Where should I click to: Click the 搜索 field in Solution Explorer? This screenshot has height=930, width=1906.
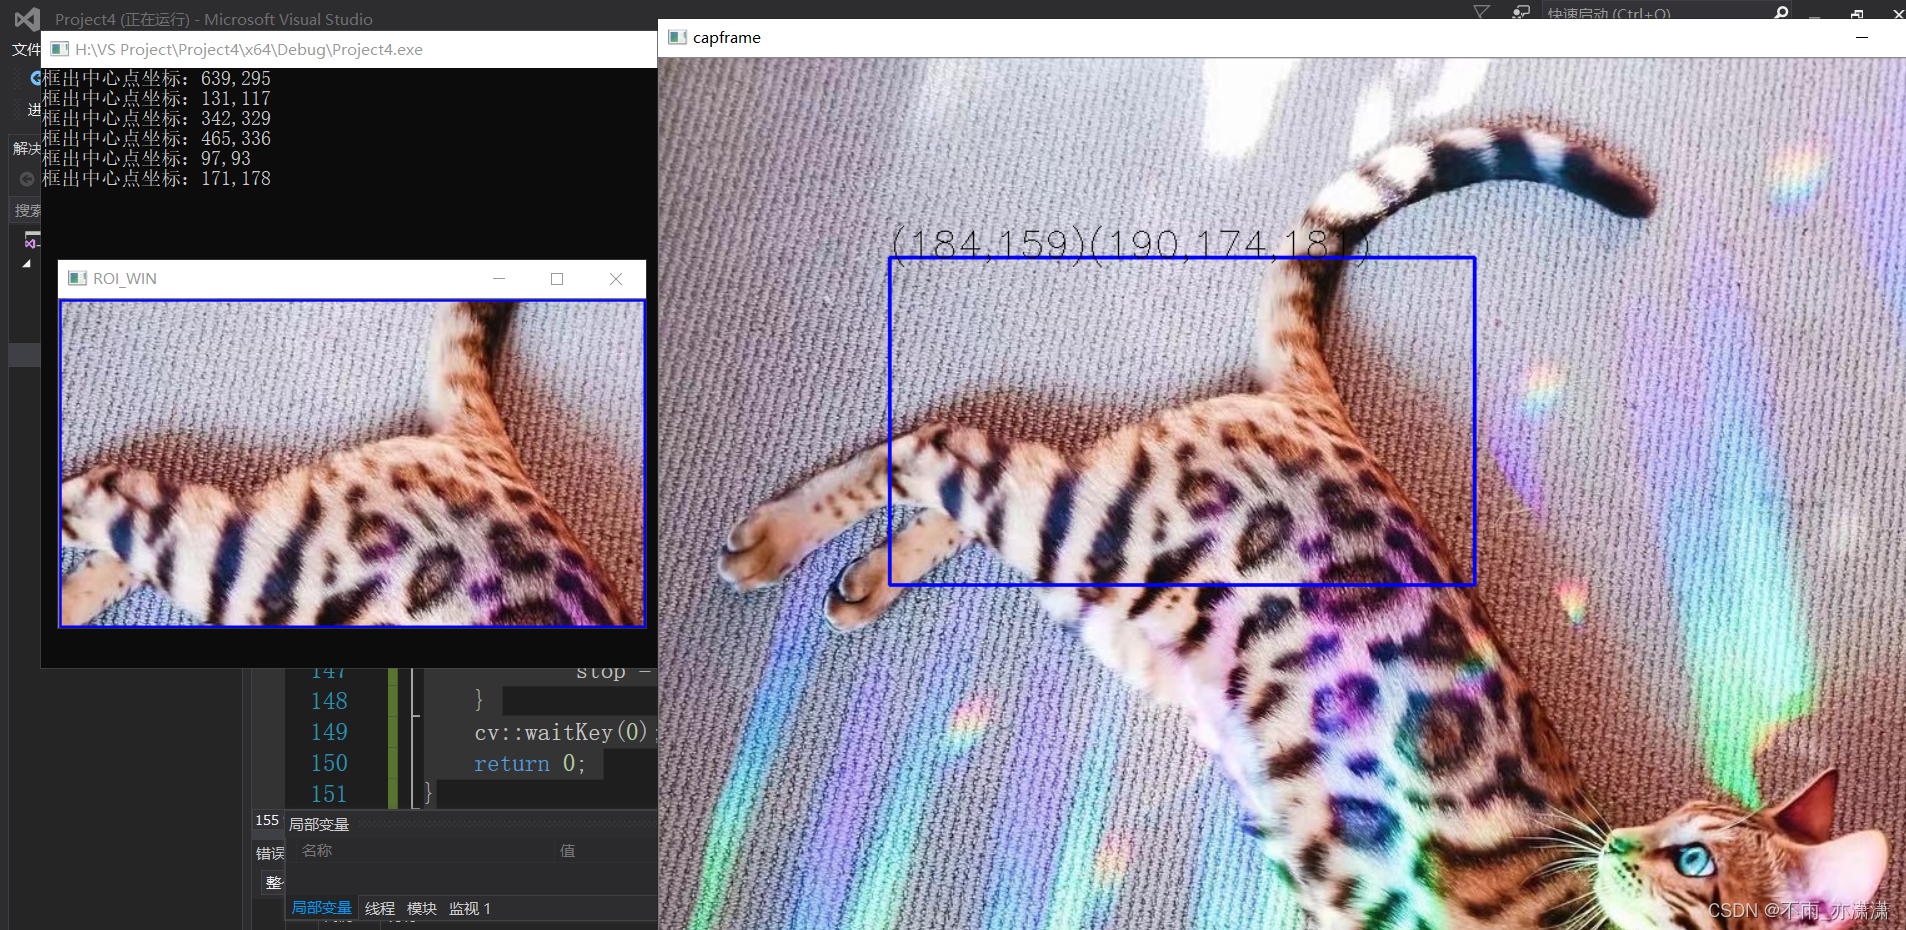[26, 210]
